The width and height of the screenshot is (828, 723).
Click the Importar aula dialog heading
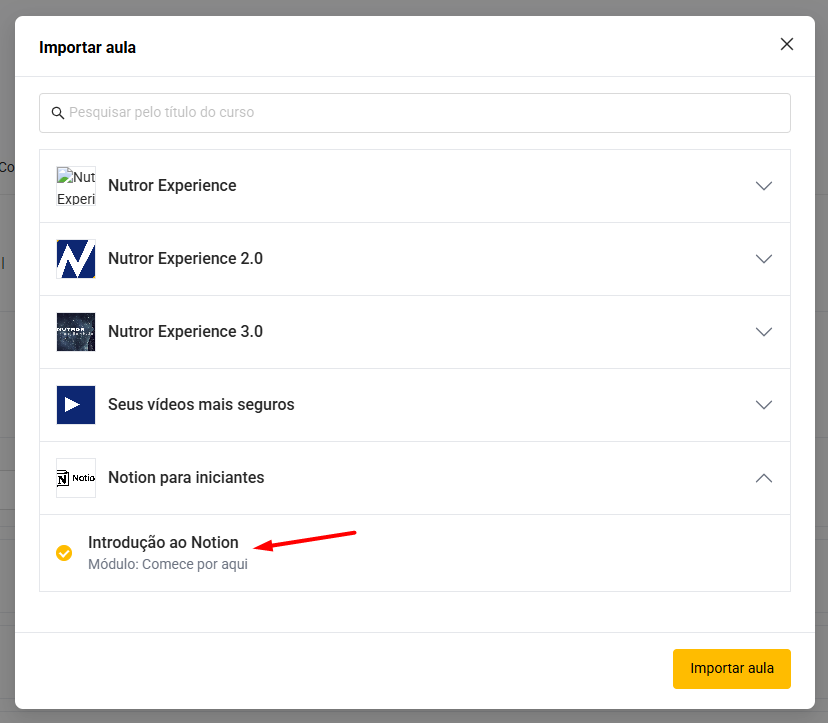coord(87,48)
